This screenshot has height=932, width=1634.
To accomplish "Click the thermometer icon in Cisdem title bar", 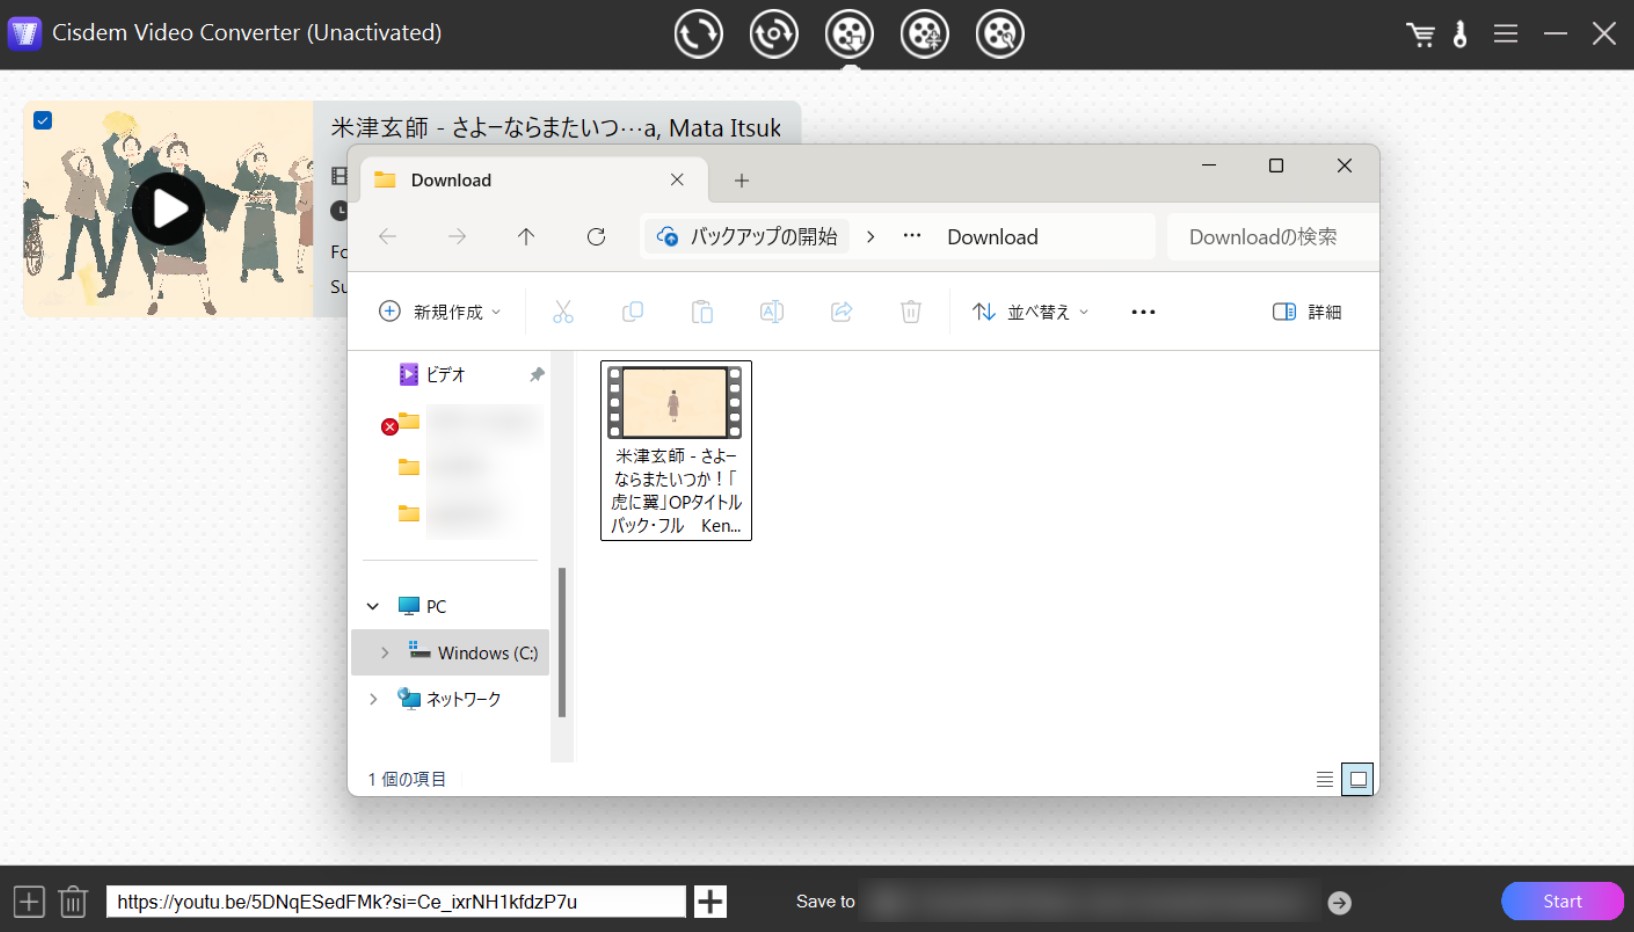I will (x=1460, y=34).
